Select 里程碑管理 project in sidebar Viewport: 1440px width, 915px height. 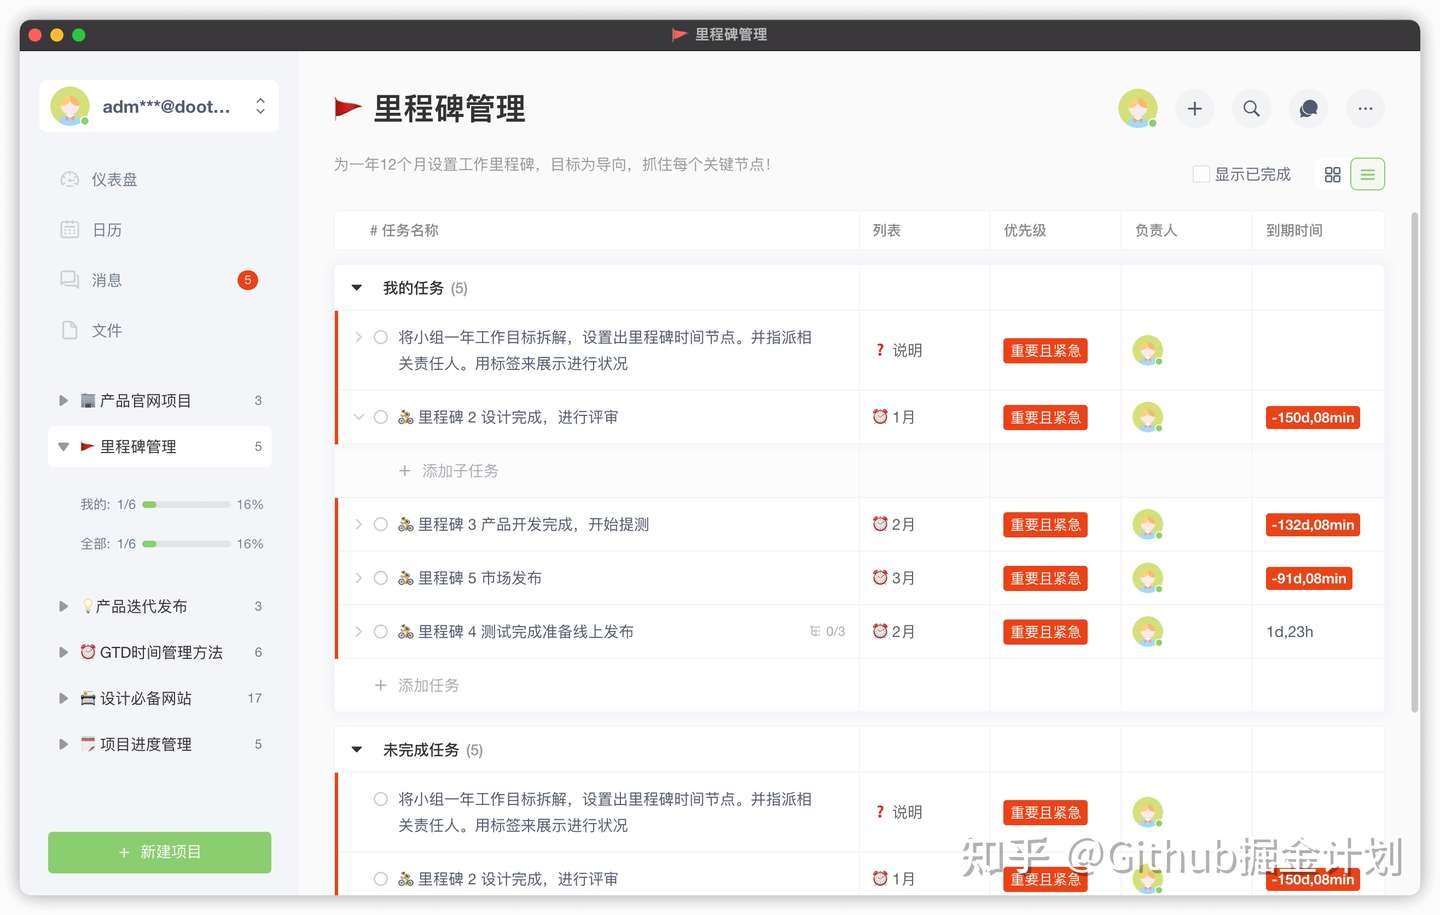pyautogui.click(x=159, y=447)
